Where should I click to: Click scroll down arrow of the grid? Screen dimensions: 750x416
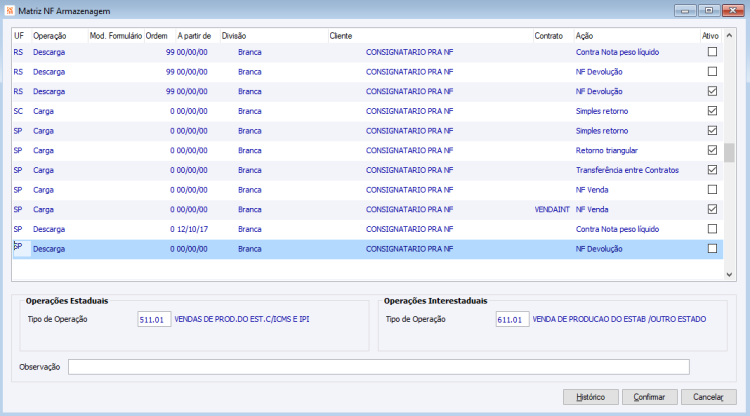pos(729,274)
